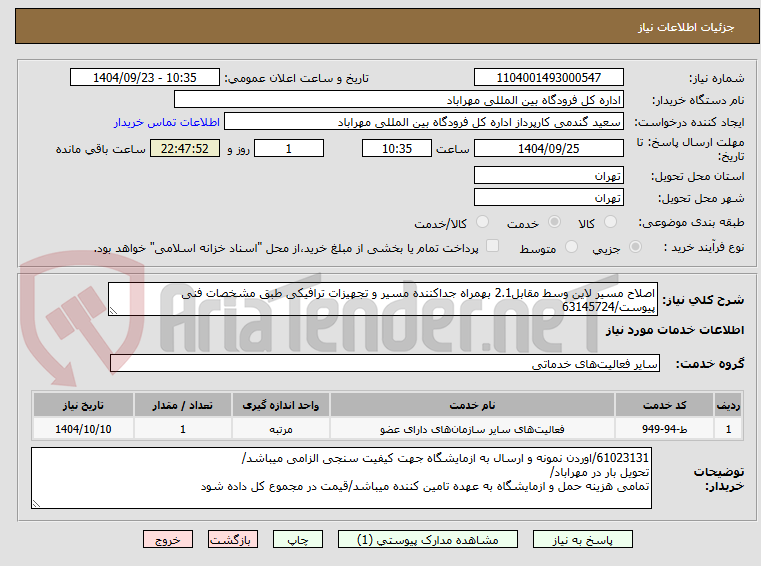
Task: Click the نام خدمت column header
Action: pyautogui.click(x=472, y=405)
